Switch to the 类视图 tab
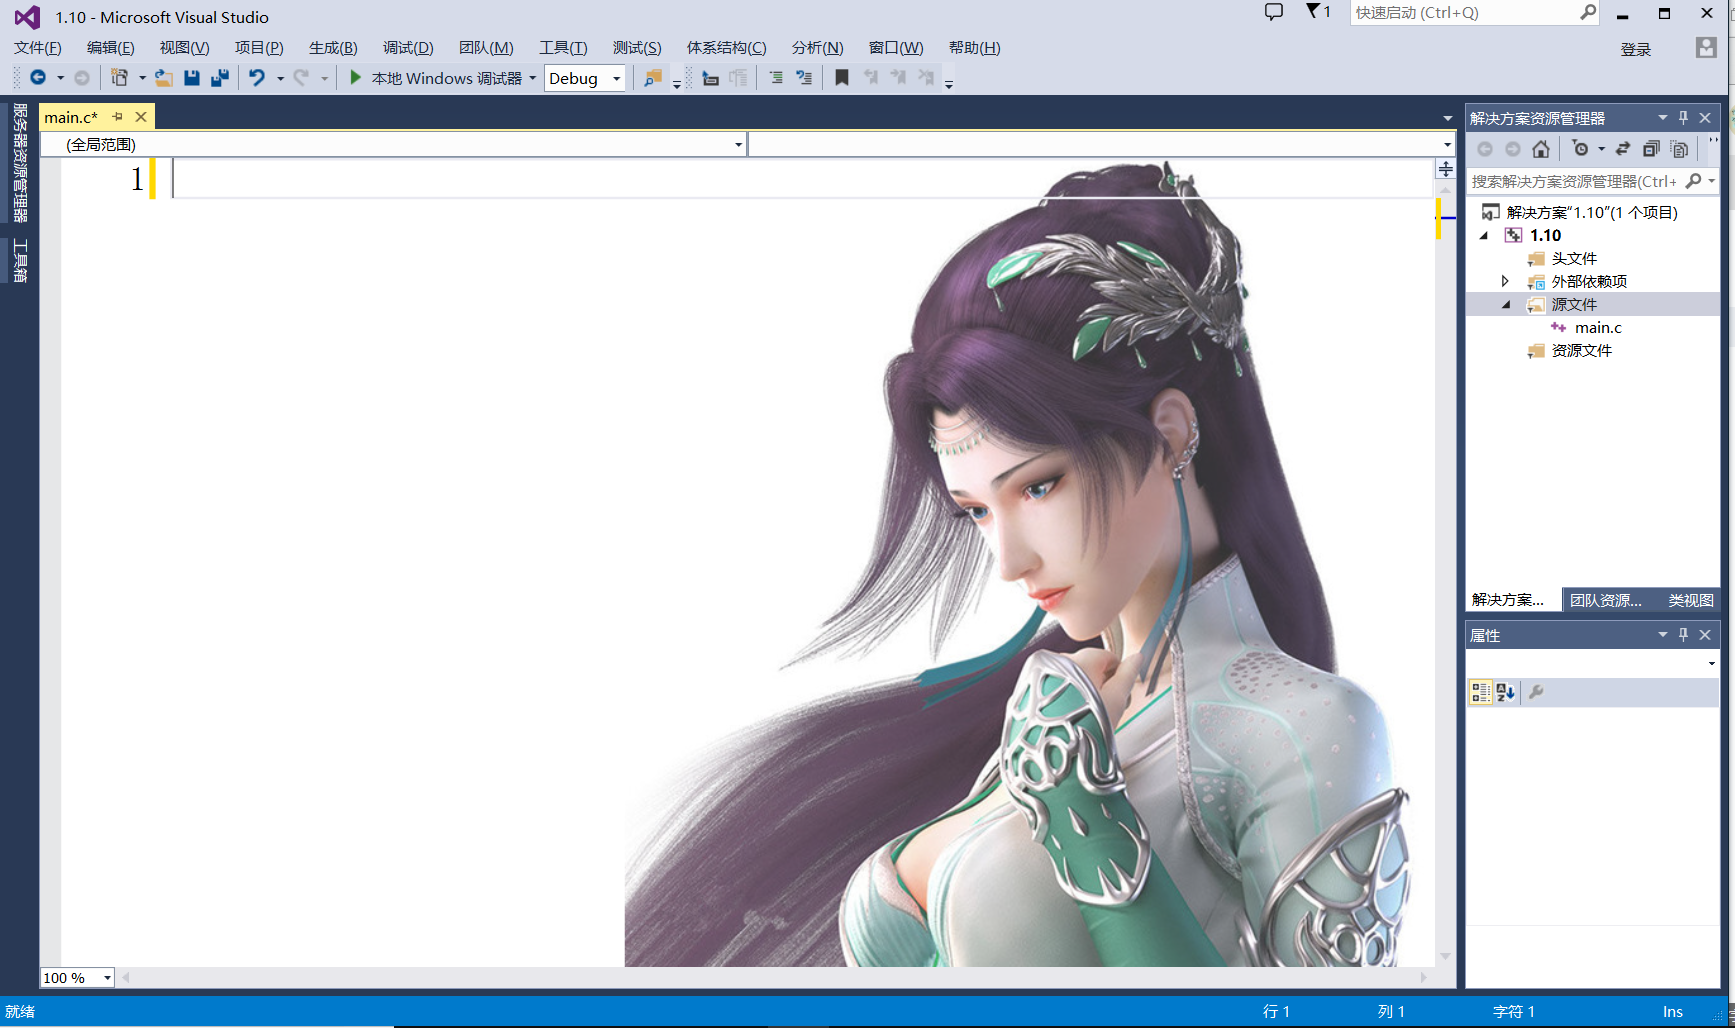This screenshot has width=1735, height=1028. 1691,600
